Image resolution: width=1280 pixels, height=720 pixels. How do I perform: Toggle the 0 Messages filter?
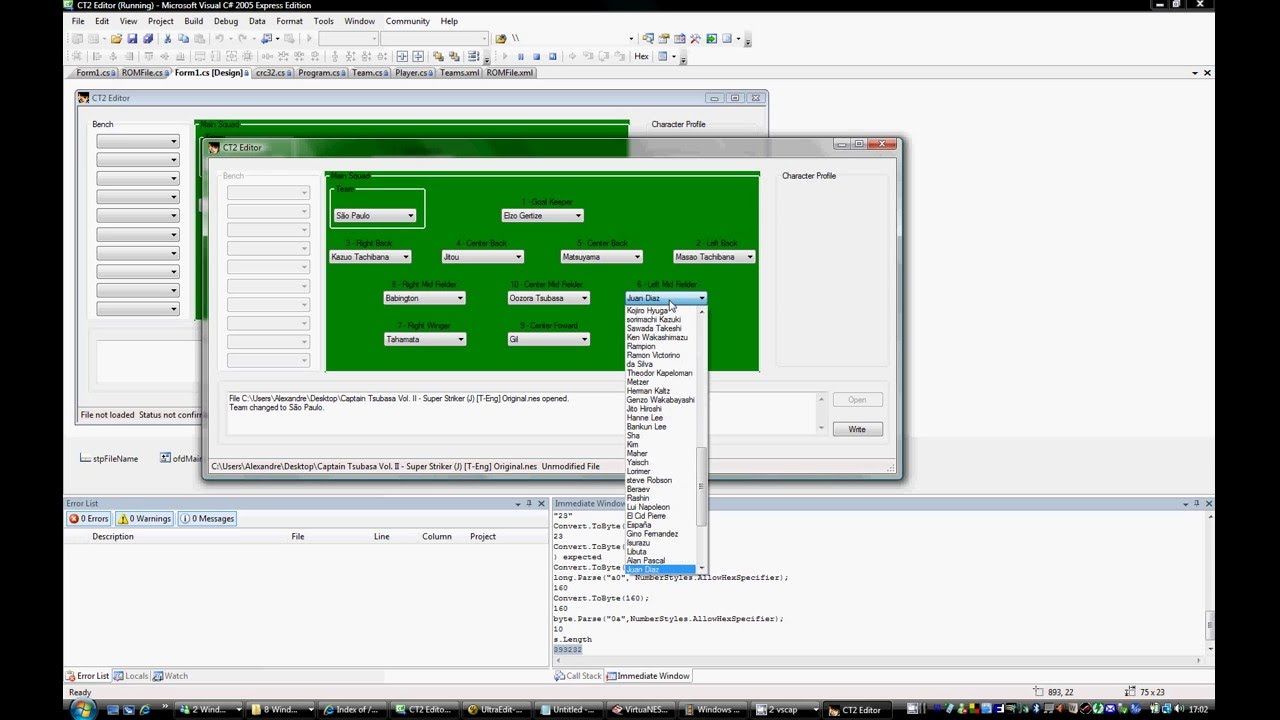[x=207, y=519]
